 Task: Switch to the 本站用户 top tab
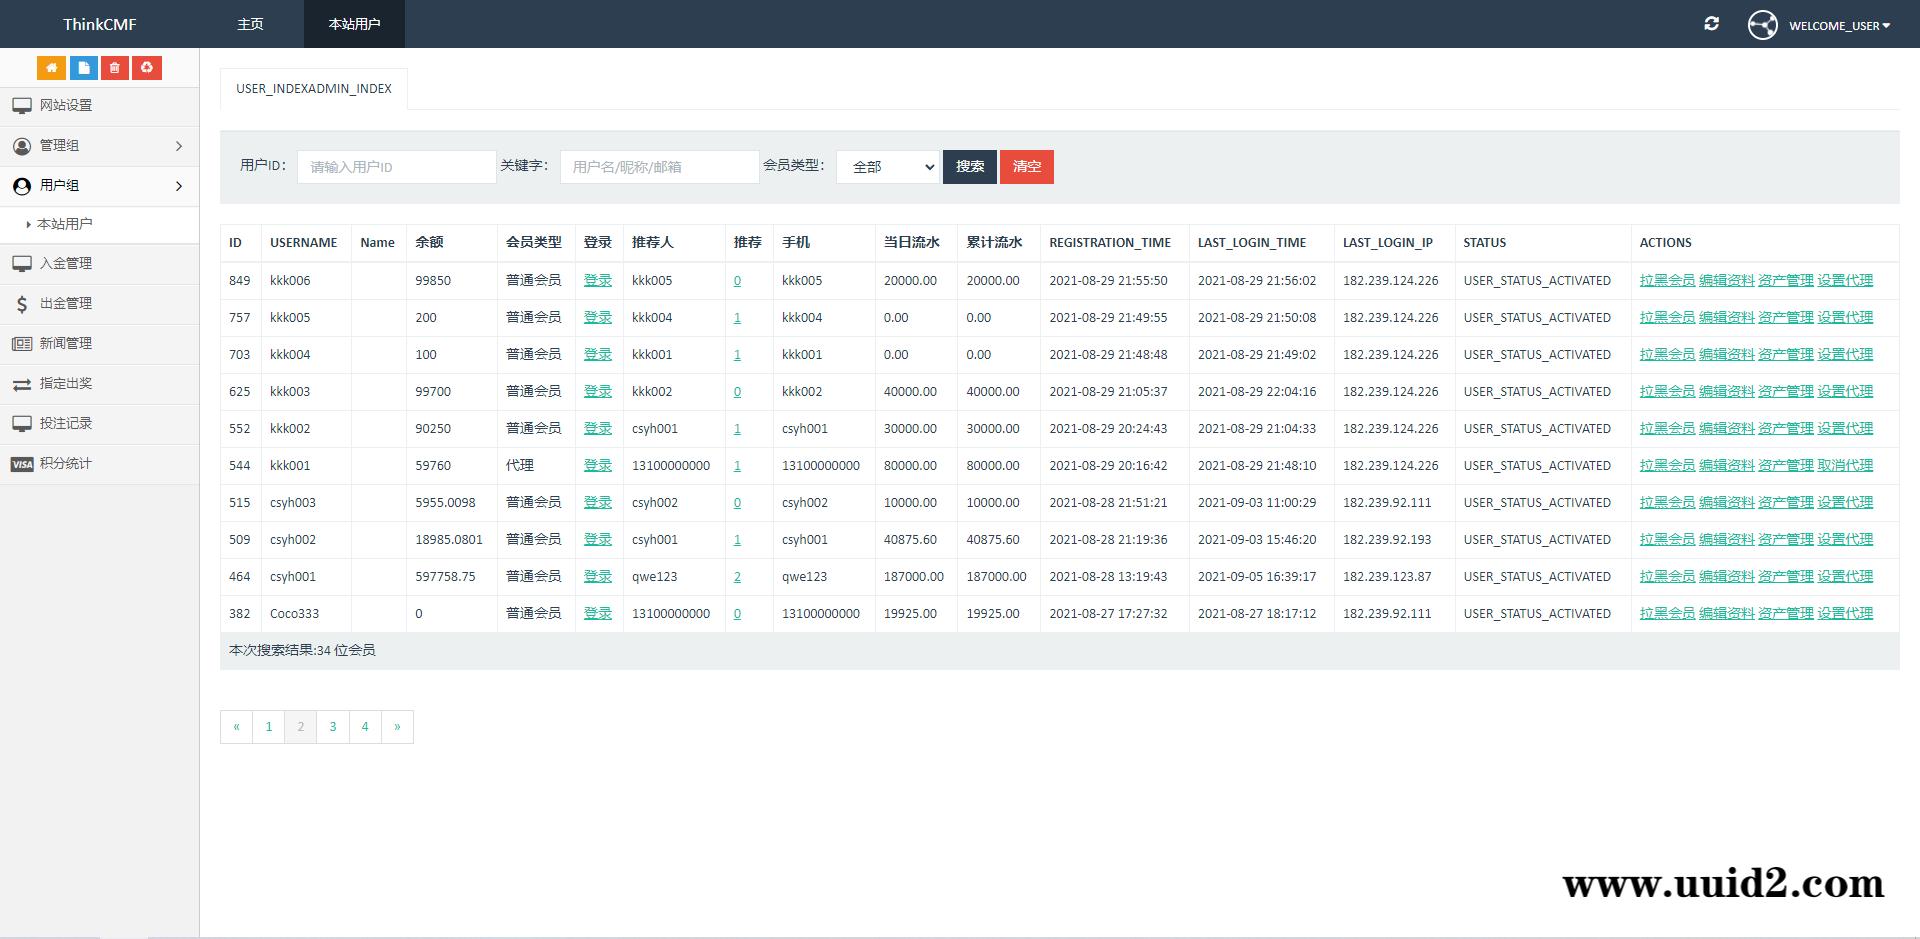pyautogui.click(x=353, y=23)
